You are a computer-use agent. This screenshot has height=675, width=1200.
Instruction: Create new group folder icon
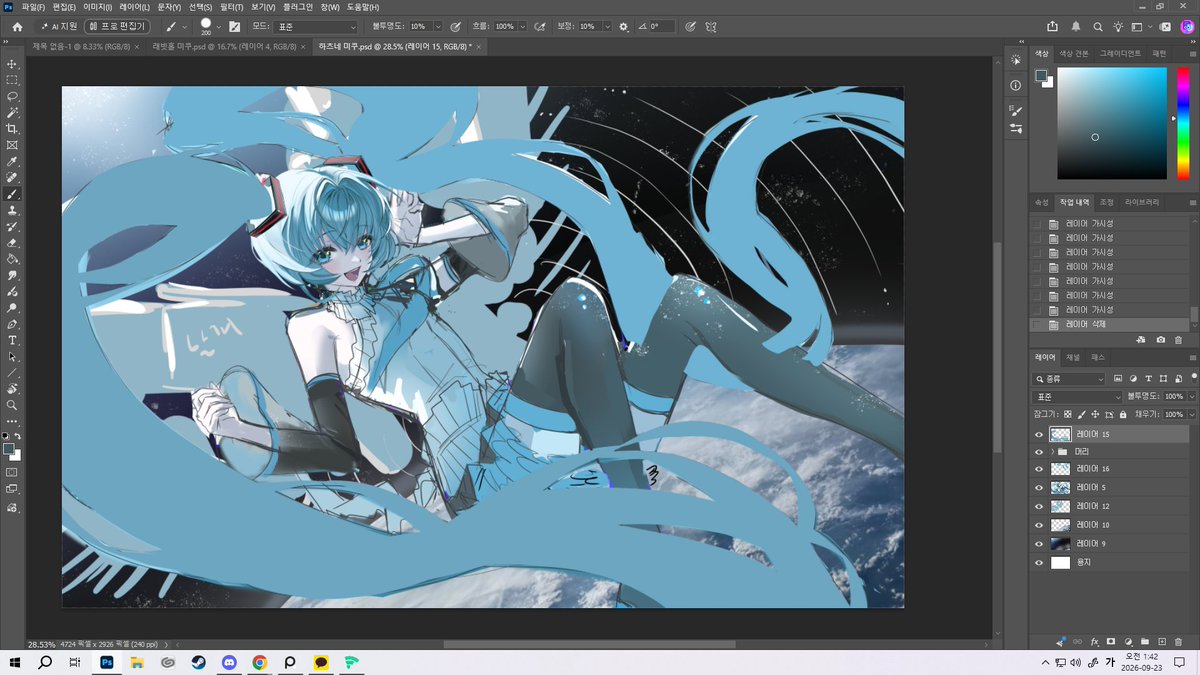pos(1144,641)
